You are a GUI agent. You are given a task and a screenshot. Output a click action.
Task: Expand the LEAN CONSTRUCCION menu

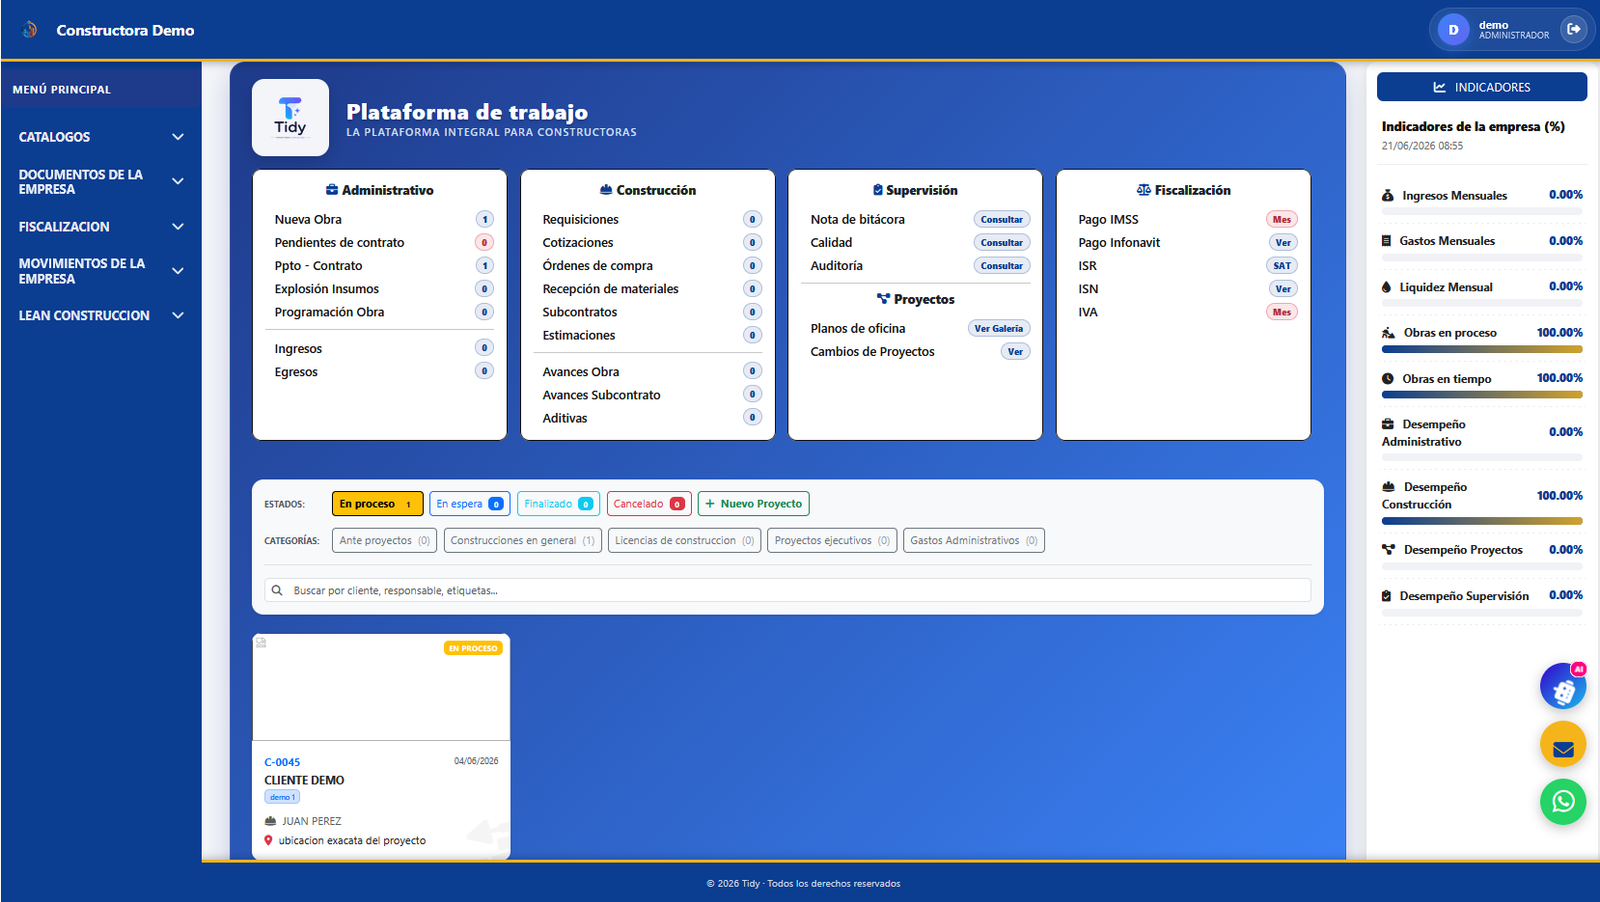point(101,315)
